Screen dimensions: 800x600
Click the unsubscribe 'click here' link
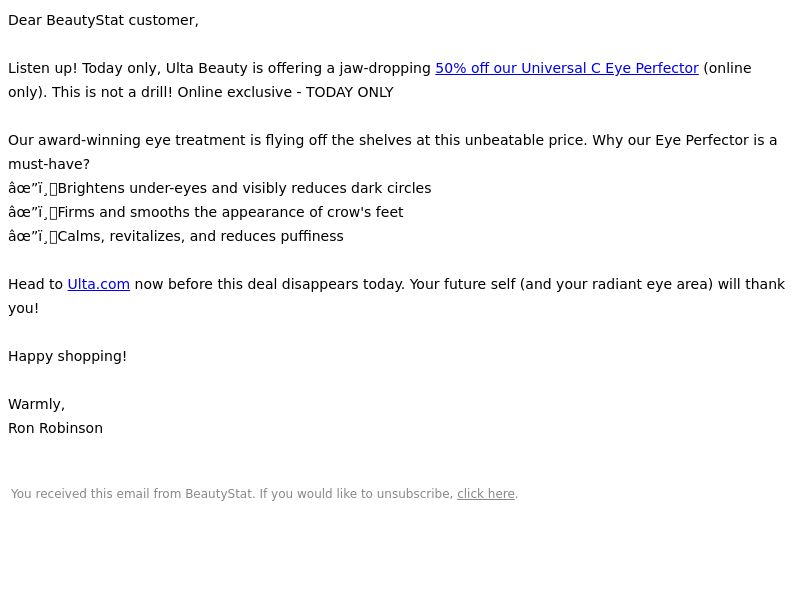coord(486,494)
